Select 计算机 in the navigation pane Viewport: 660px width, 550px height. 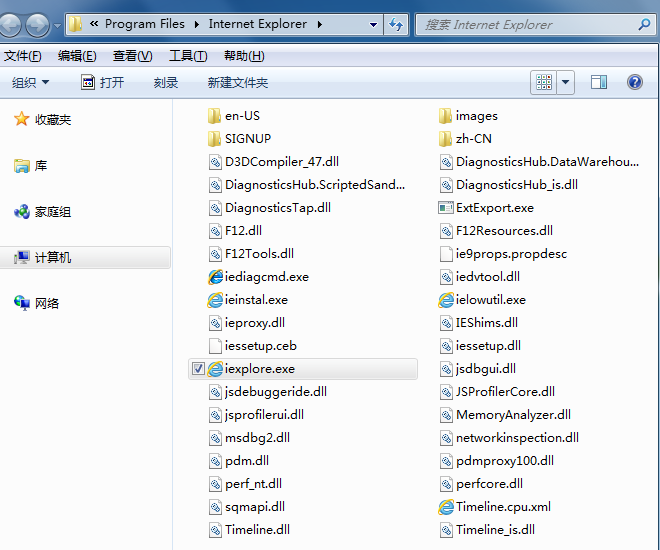pos(53,258)
